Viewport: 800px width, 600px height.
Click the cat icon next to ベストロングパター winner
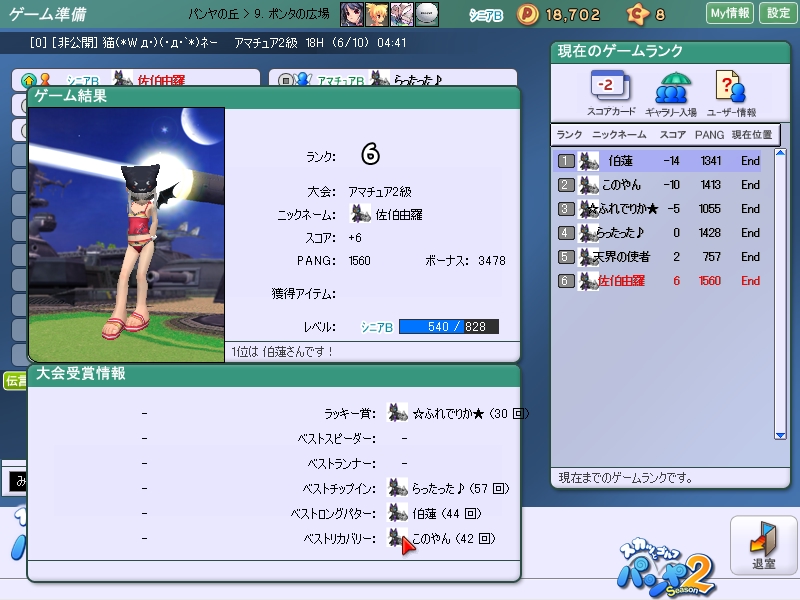click(397, 513)
